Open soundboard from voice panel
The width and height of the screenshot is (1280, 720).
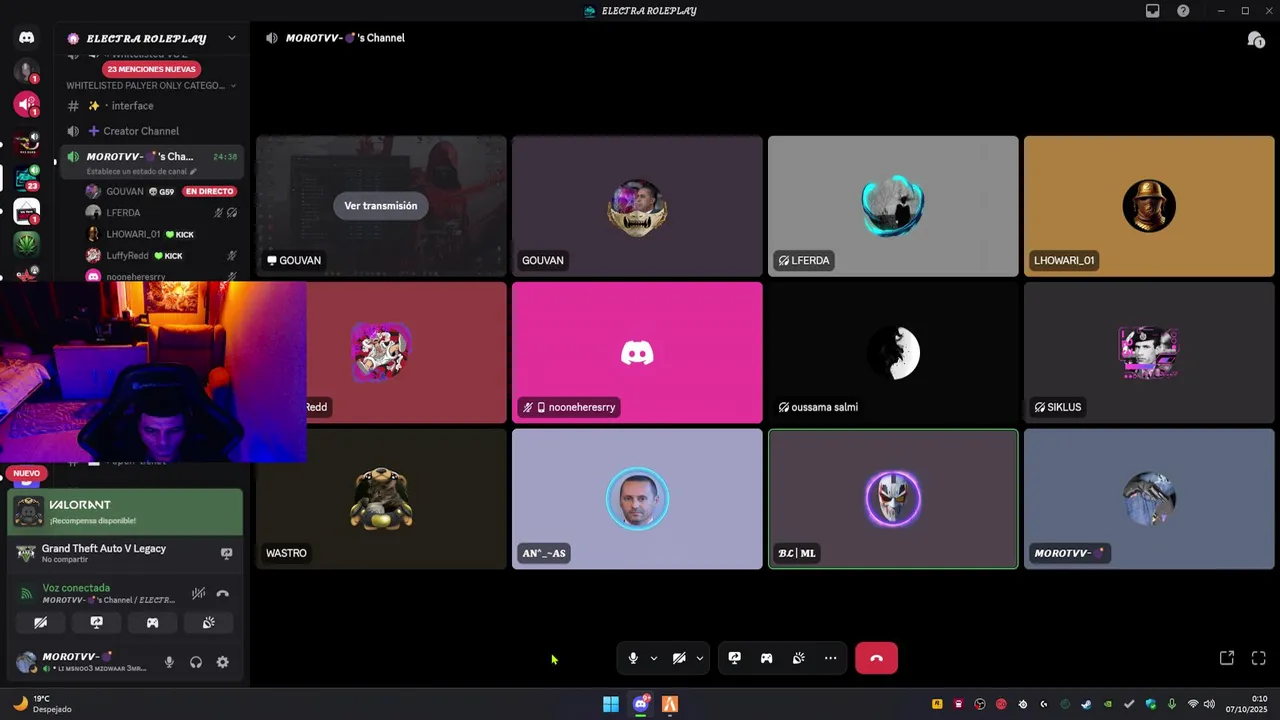[208, 622]
